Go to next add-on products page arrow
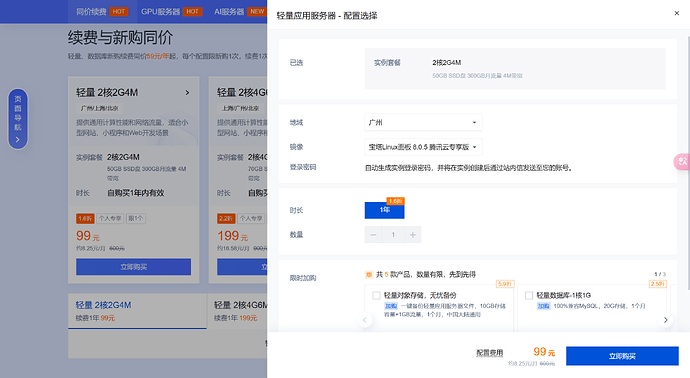 tap(665, 320)
